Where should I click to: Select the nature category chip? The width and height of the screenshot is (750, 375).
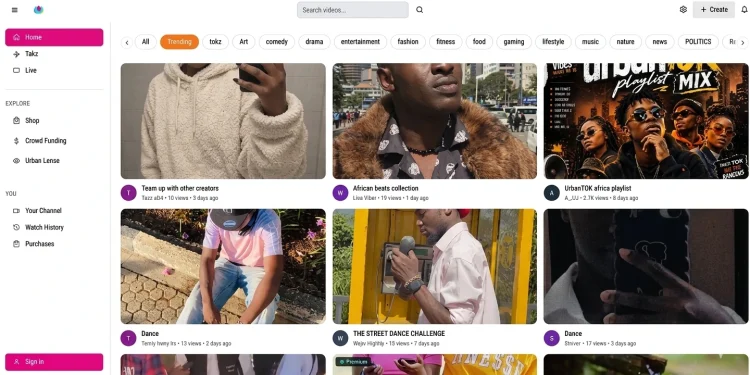click(625, 42)
